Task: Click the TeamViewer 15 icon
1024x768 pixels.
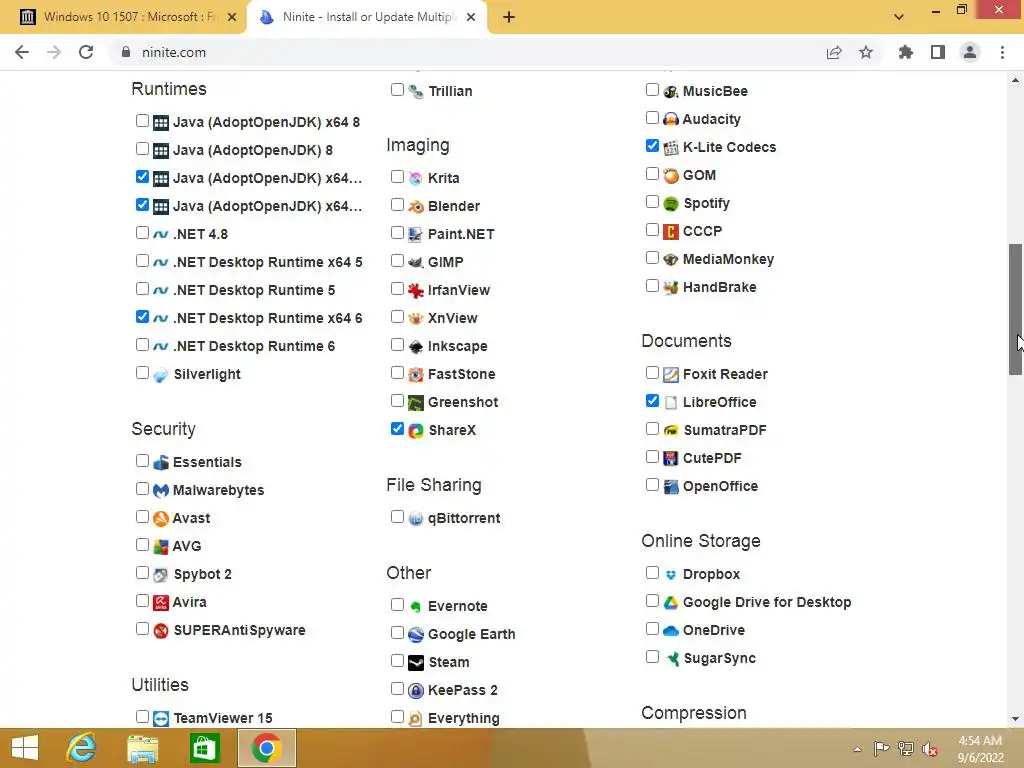Action: pos(161,719)
